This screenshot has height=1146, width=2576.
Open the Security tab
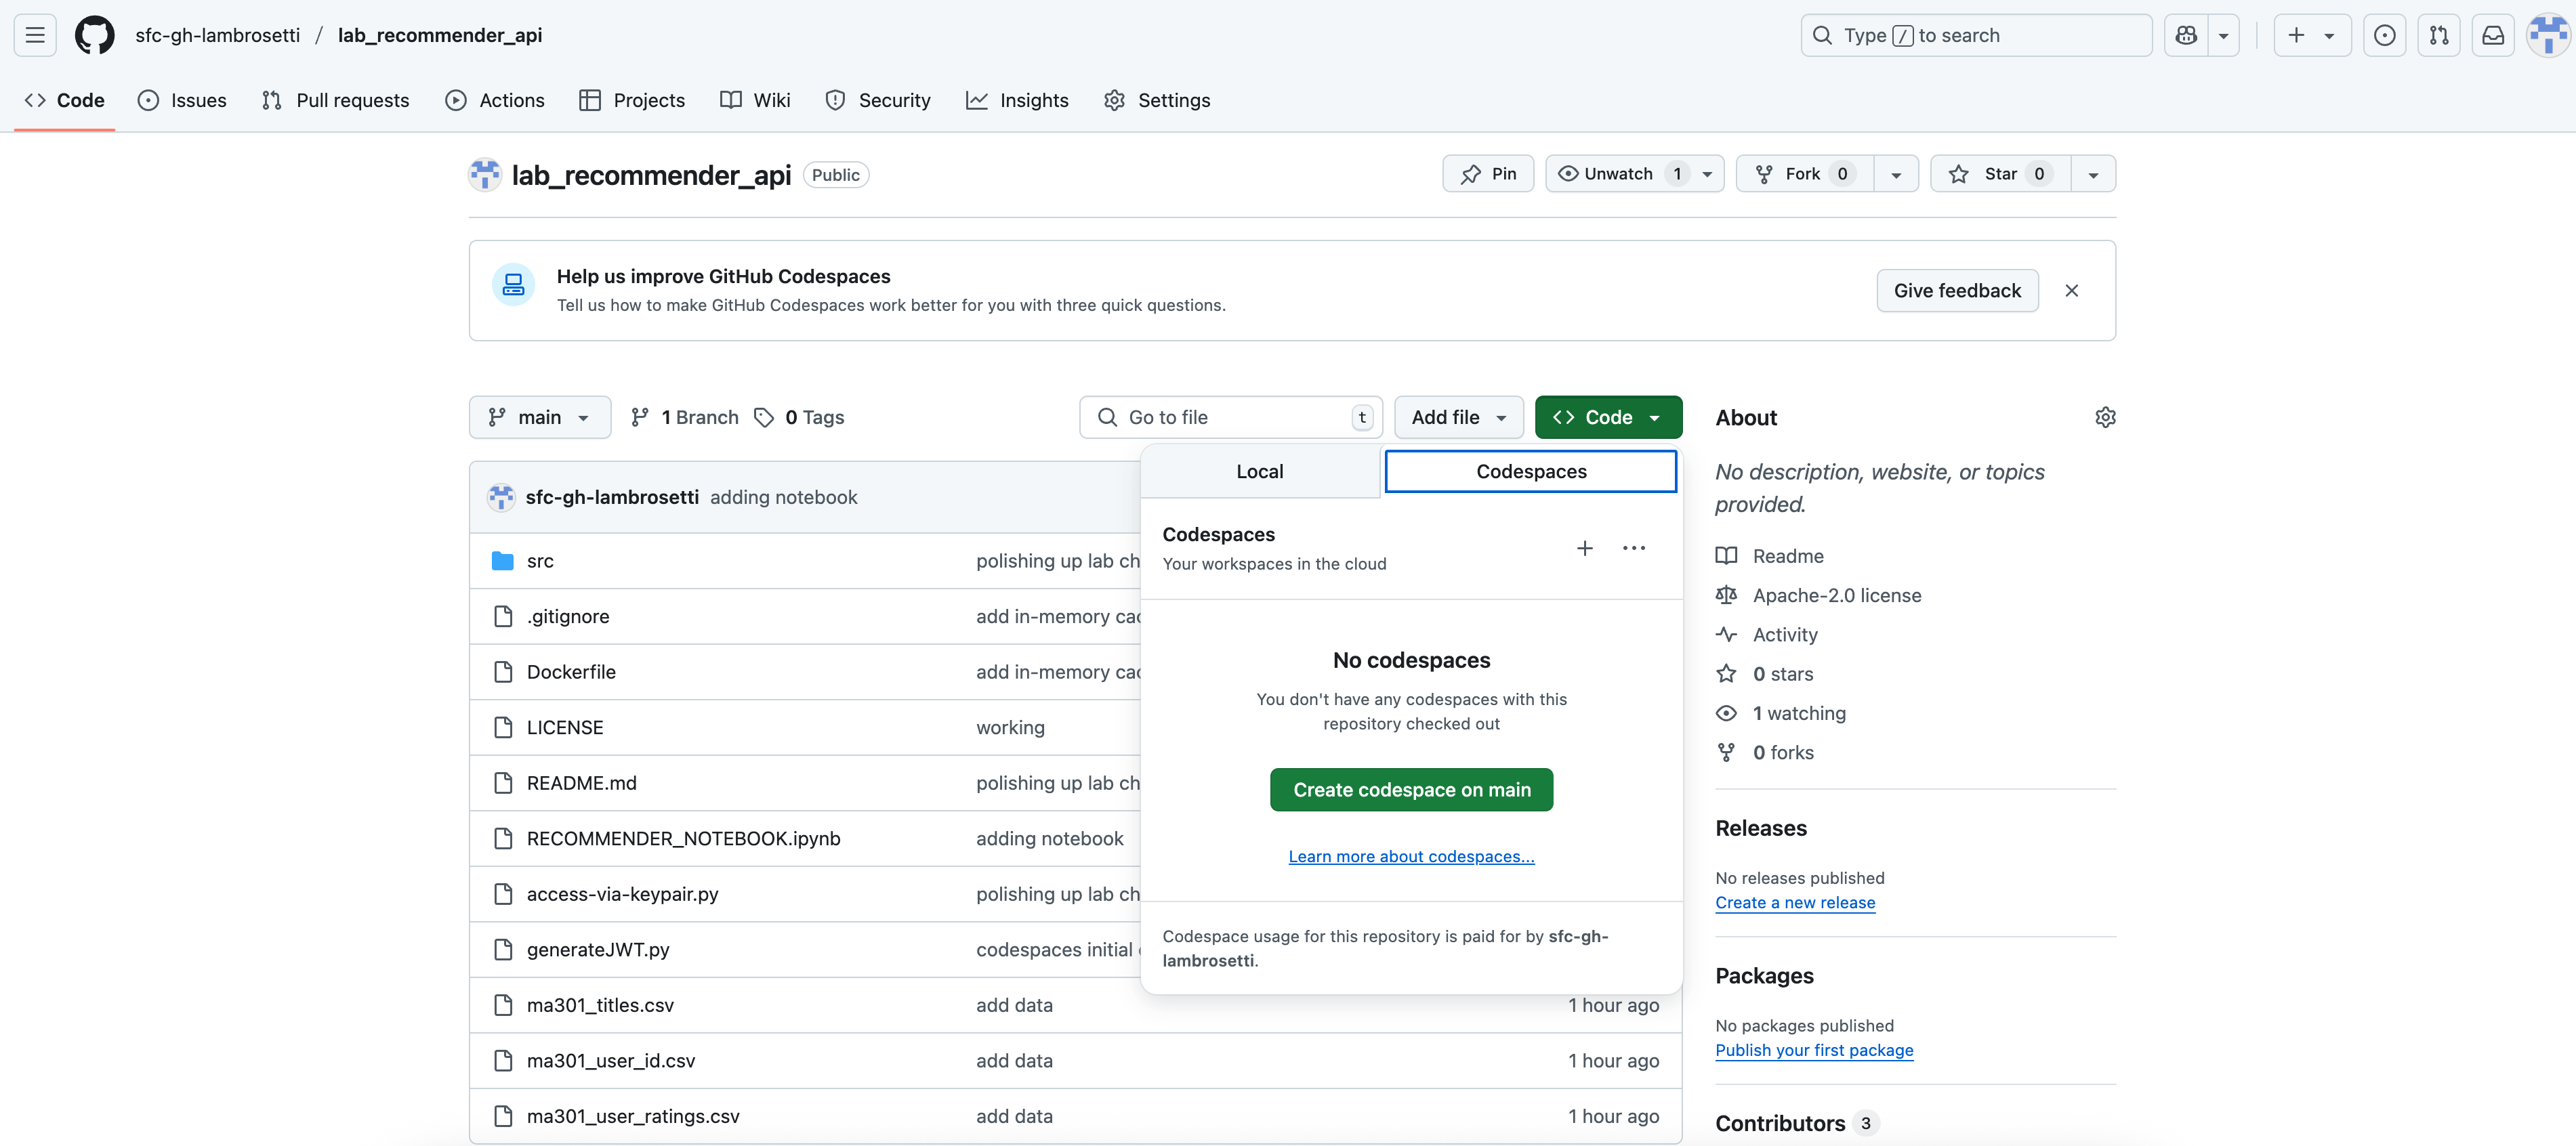(877, 100)
